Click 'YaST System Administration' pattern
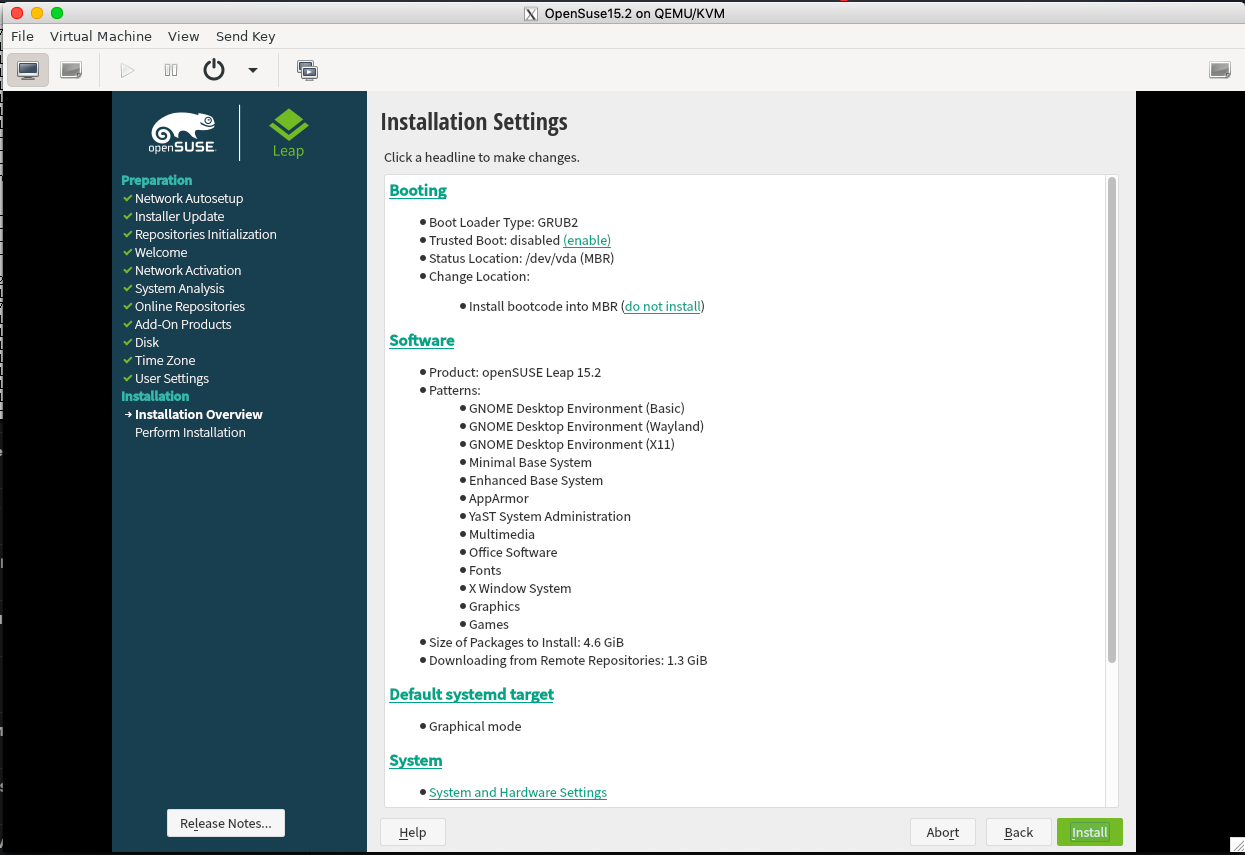The image size is (1245, 855). tap(550, 516)
